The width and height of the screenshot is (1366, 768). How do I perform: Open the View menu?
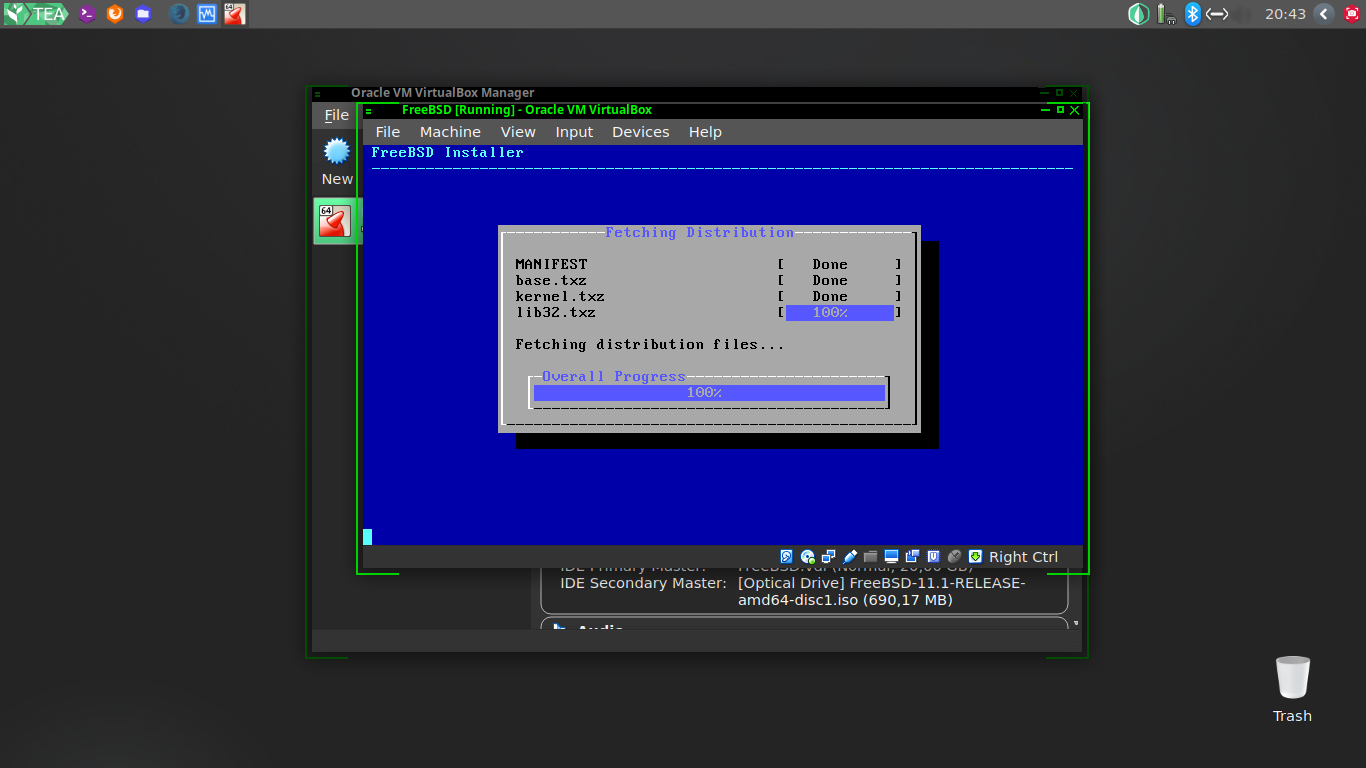pos(518,132)
